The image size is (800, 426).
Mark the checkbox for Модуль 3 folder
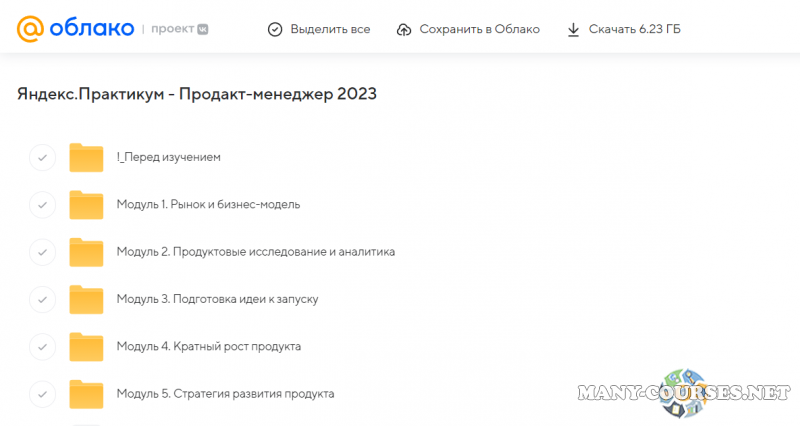coord(42,299)
